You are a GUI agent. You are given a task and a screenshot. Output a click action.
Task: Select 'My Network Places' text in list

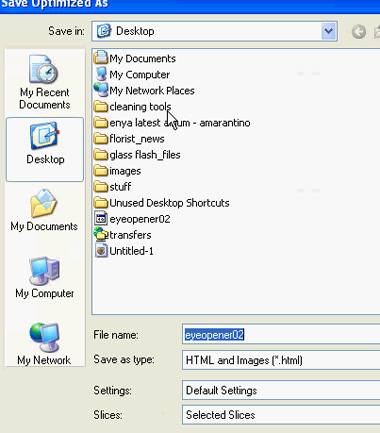point(152,91)
